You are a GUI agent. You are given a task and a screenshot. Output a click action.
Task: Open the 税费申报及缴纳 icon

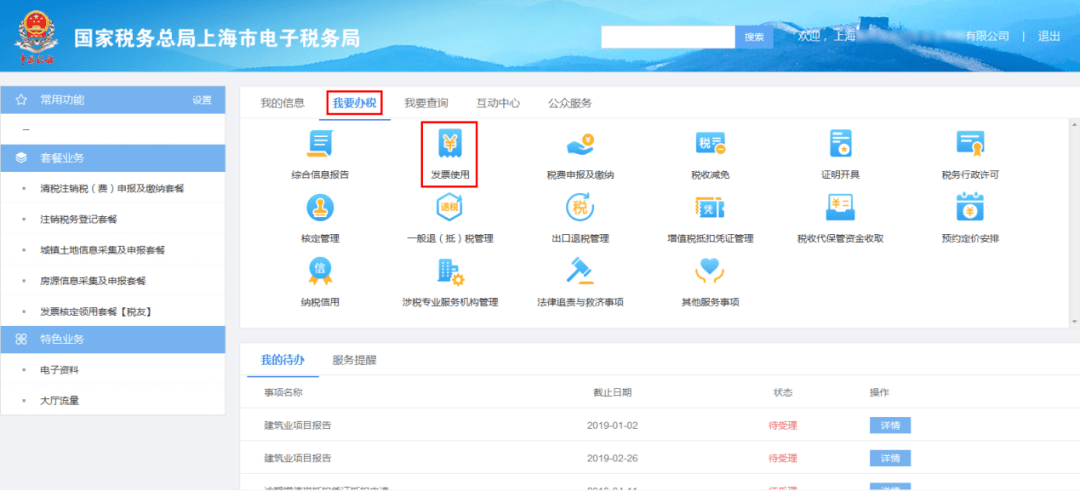click(x=580, y=144)
